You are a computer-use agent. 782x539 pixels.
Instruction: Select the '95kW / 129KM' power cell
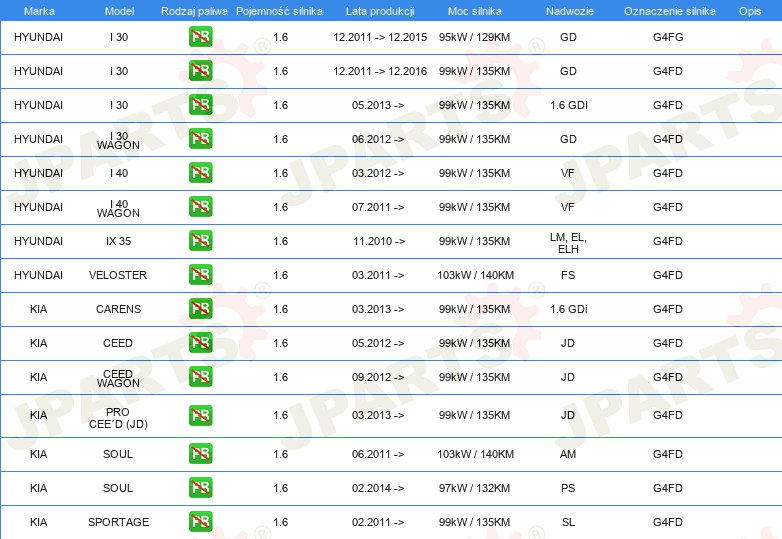click(x=474, y=37)
